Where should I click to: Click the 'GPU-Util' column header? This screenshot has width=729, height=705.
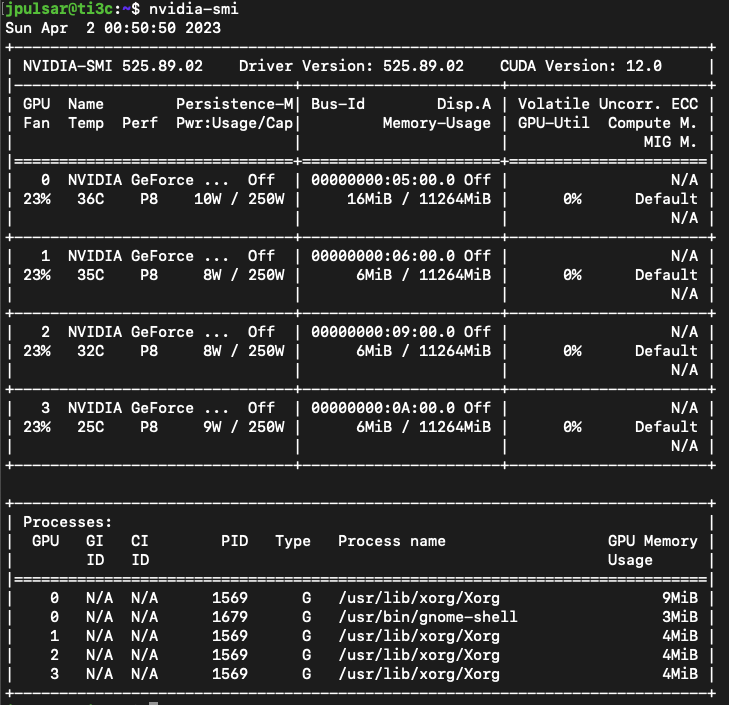click(554, 123)
